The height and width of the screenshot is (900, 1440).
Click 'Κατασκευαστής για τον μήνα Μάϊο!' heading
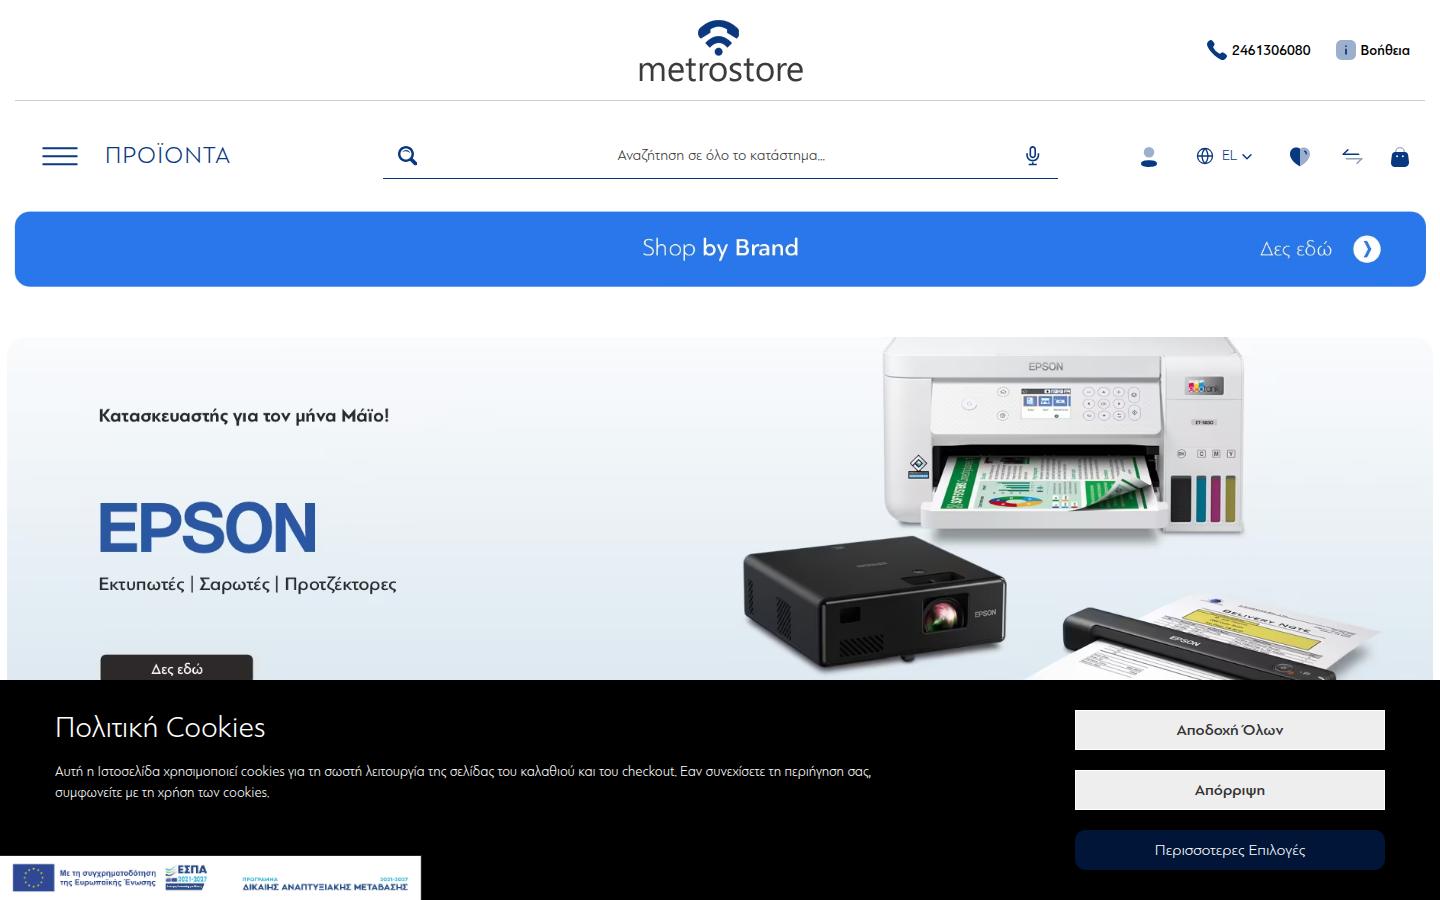coord(244,416)
